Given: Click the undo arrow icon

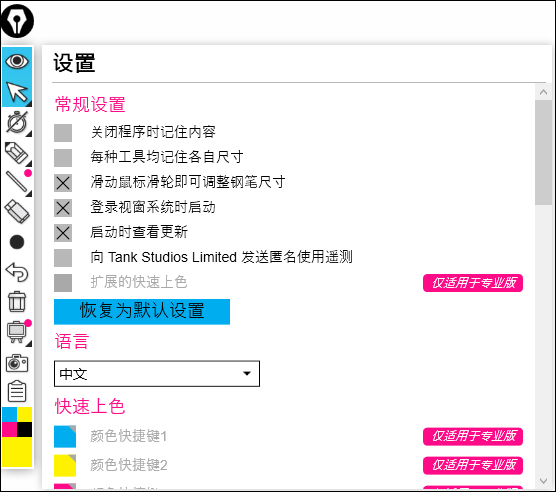Looking at the screenshot, I should [x=17, y=272].
